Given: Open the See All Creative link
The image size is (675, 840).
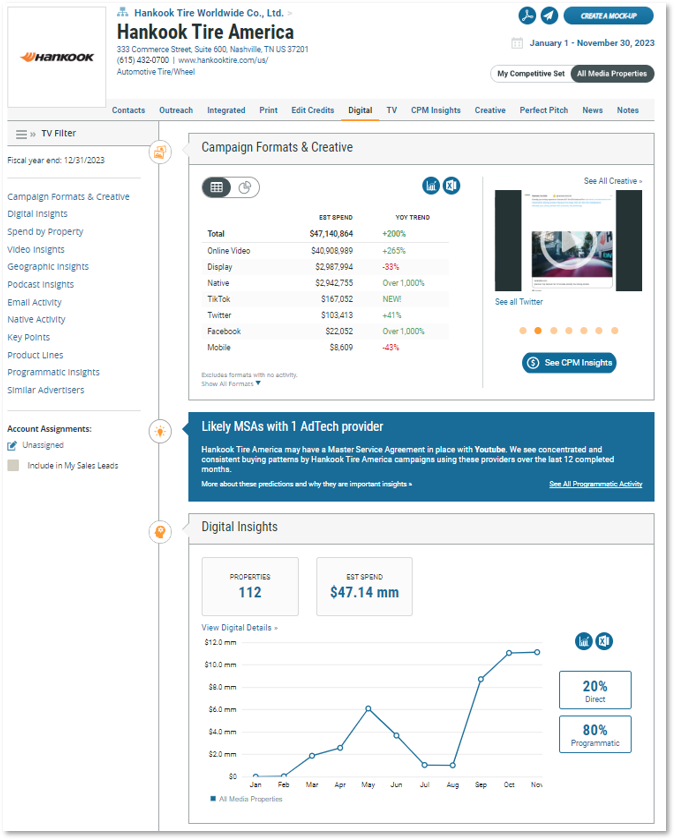Looking at the screenshot, I should point(613,181).
